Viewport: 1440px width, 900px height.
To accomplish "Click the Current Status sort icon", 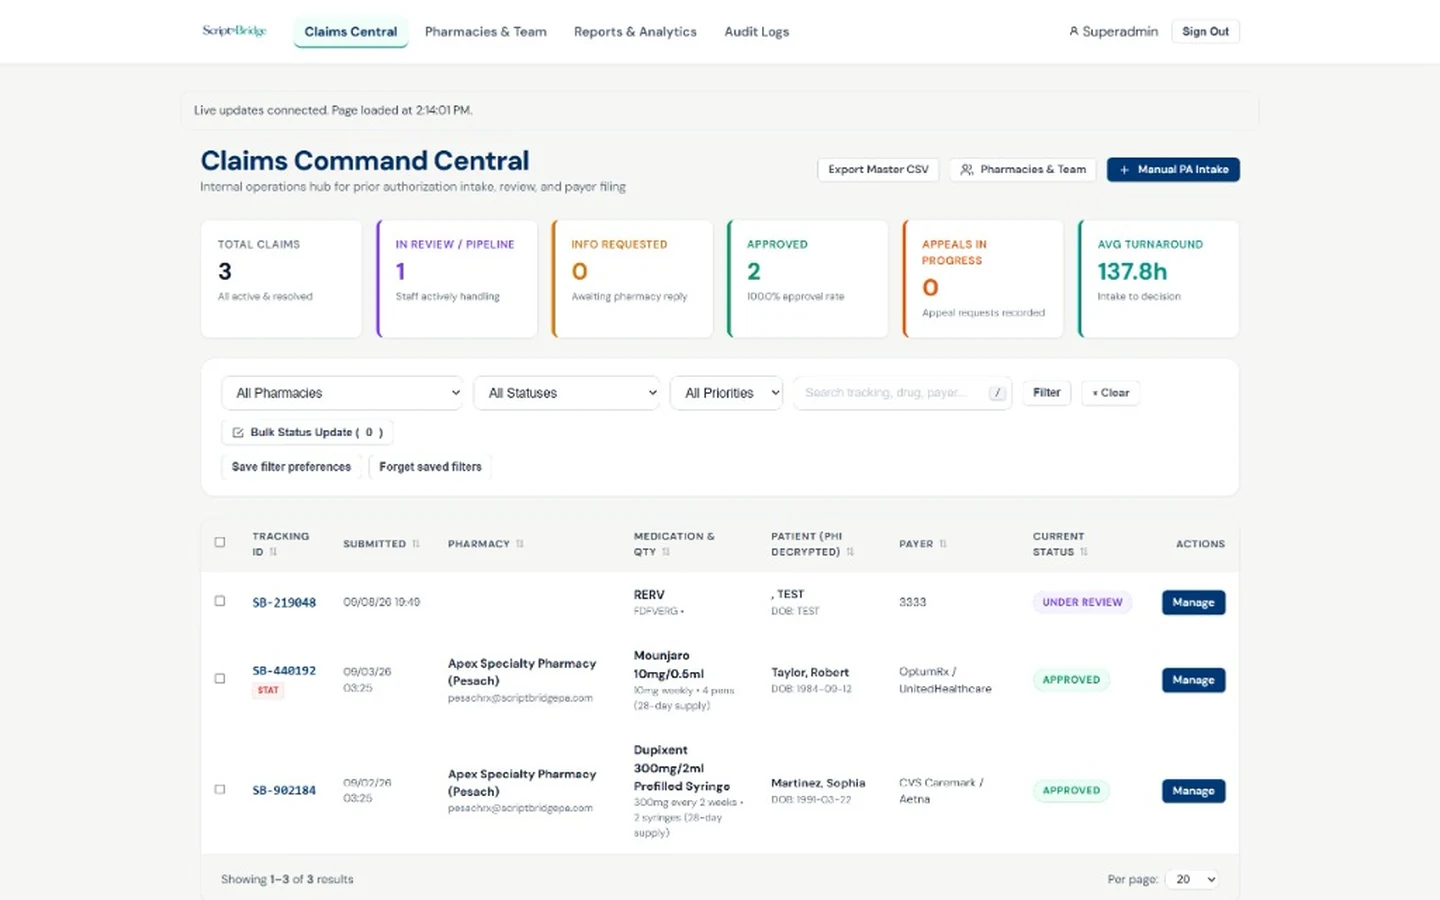I will pyautogui.click(x=1084, y=552).
